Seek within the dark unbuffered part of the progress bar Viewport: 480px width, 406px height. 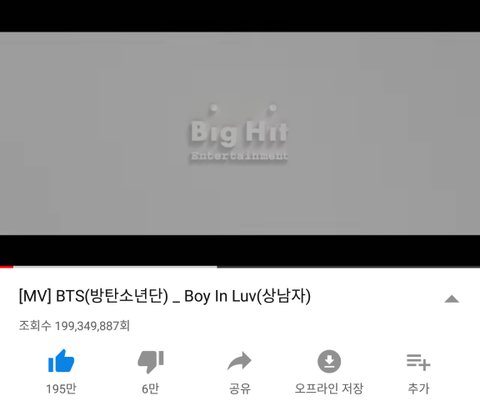pyautogui.click(x=348, y=267)
